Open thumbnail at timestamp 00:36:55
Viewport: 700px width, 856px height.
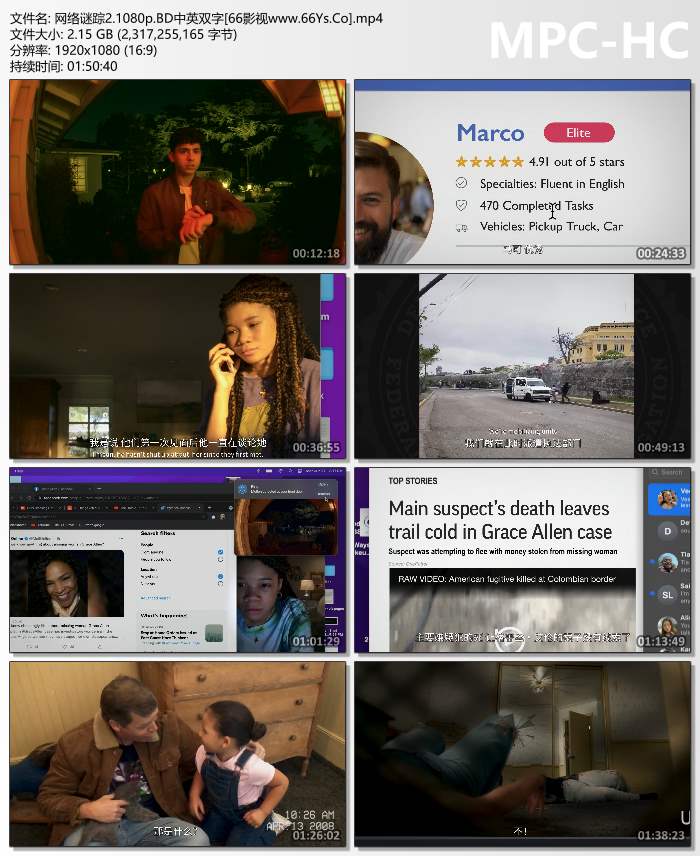(x=178, y=366)
